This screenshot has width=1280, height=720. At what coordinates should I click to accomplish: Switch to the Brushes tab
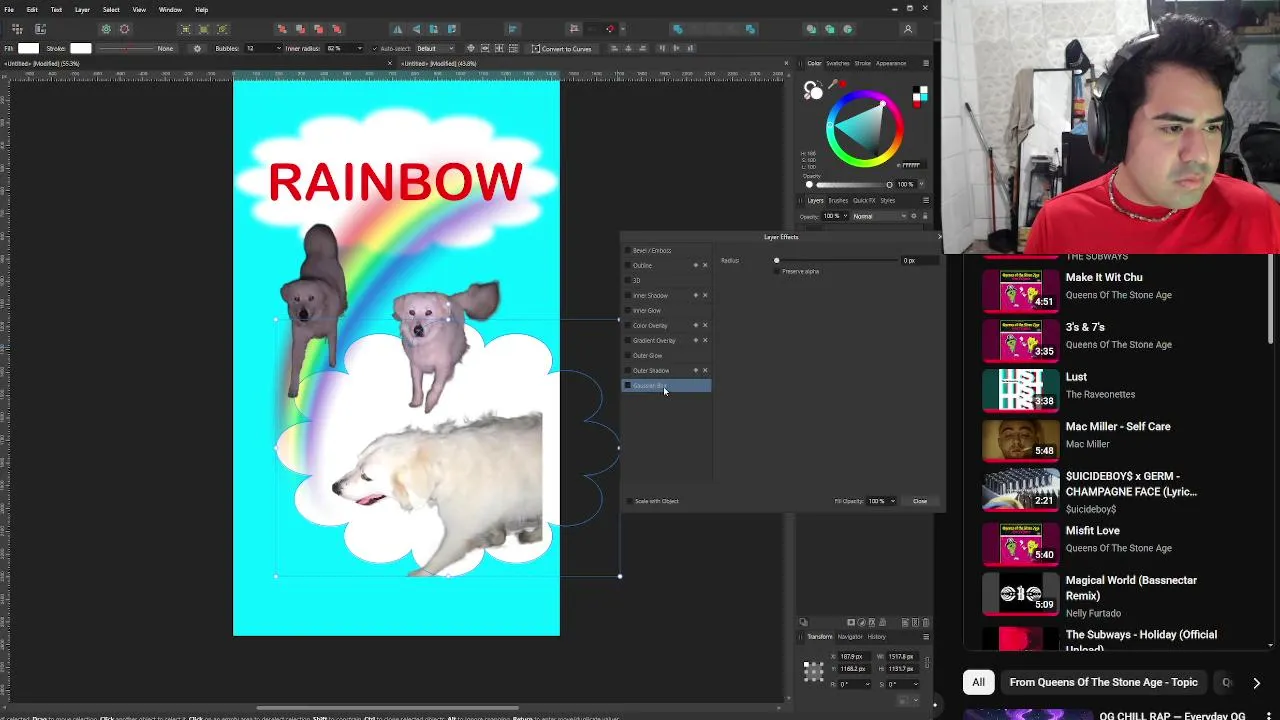click(838, 200)
